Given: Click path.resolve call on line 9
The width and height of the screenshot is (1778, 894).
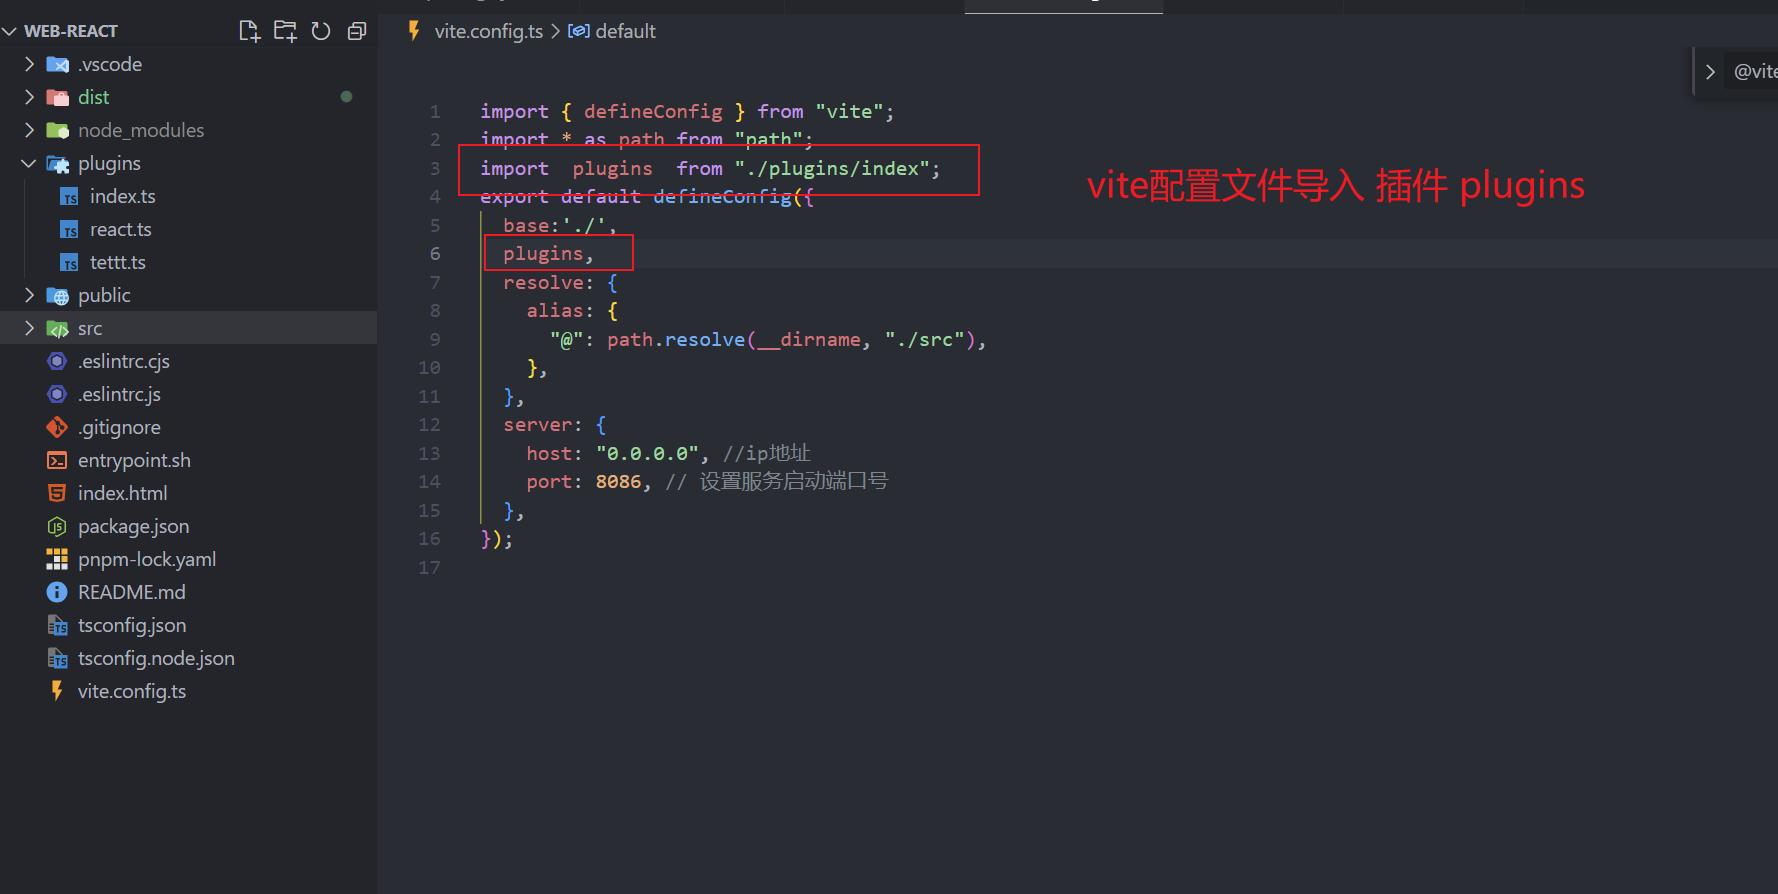Looking at the screenshot, I should tap(676, 340).
